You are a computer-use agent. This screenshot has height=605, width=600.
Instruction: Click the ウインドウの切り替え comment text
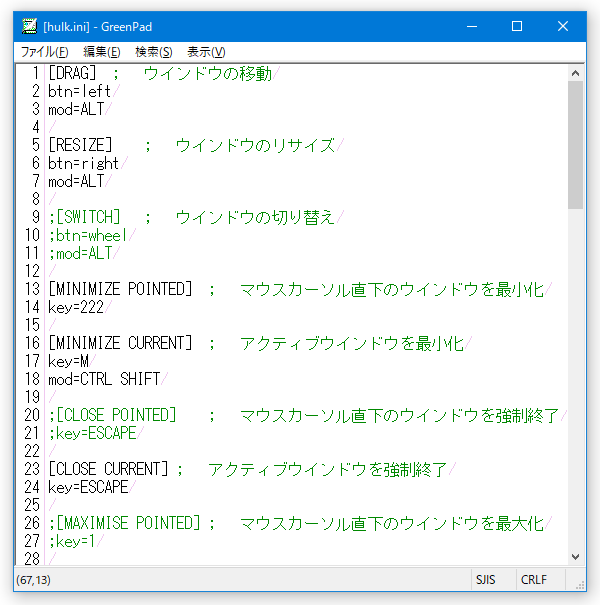coord(255,217)
